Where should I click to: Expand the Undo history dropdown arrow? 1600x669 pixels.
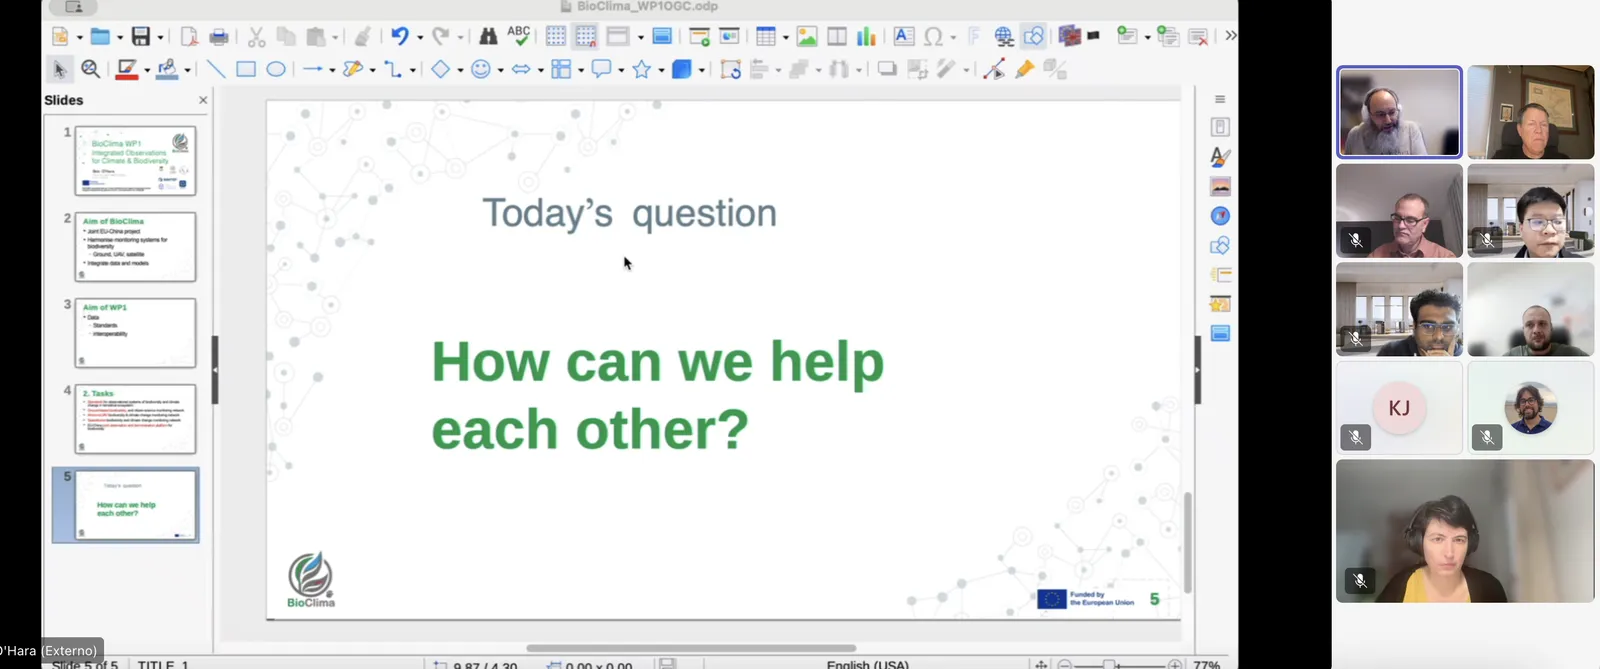(420, 38)
